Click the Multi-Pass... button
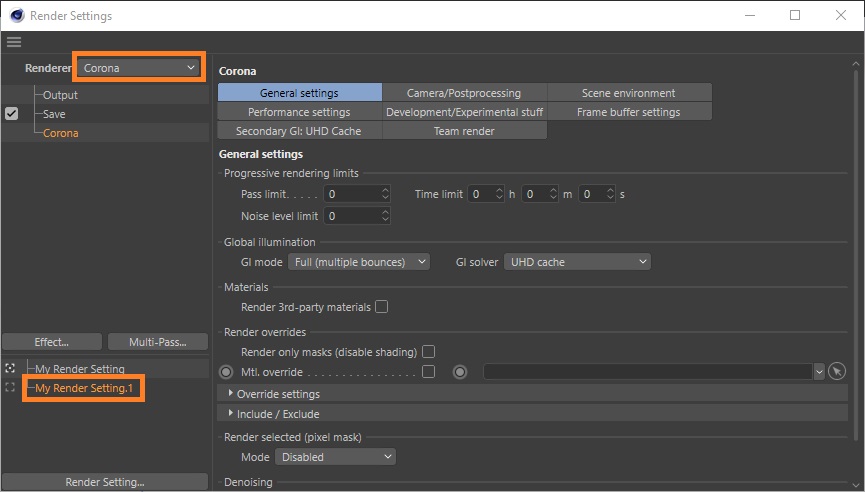This screenshot has width=865, height=492. pyautogui.click(x=157, y=342)
